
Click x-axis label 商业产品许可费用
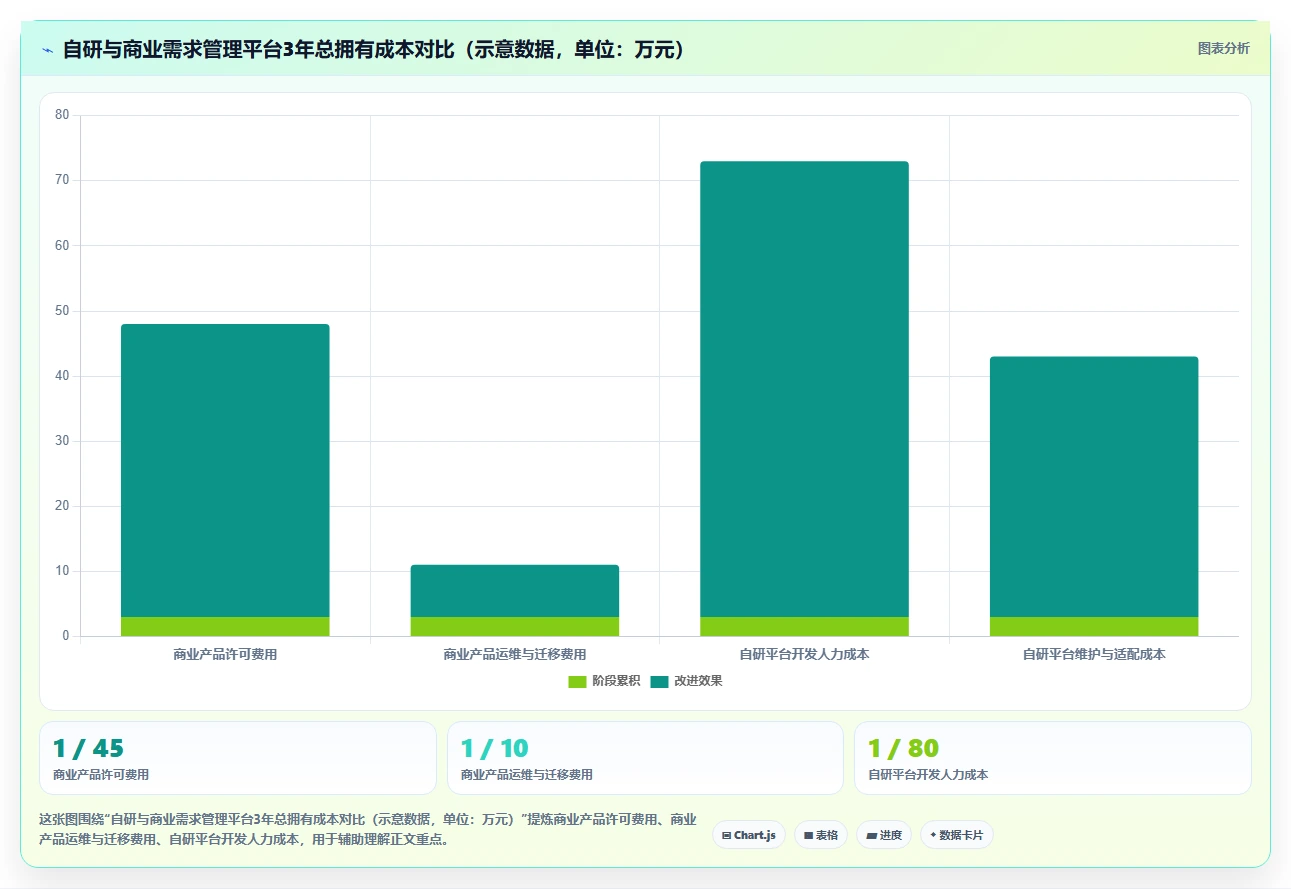225,655
